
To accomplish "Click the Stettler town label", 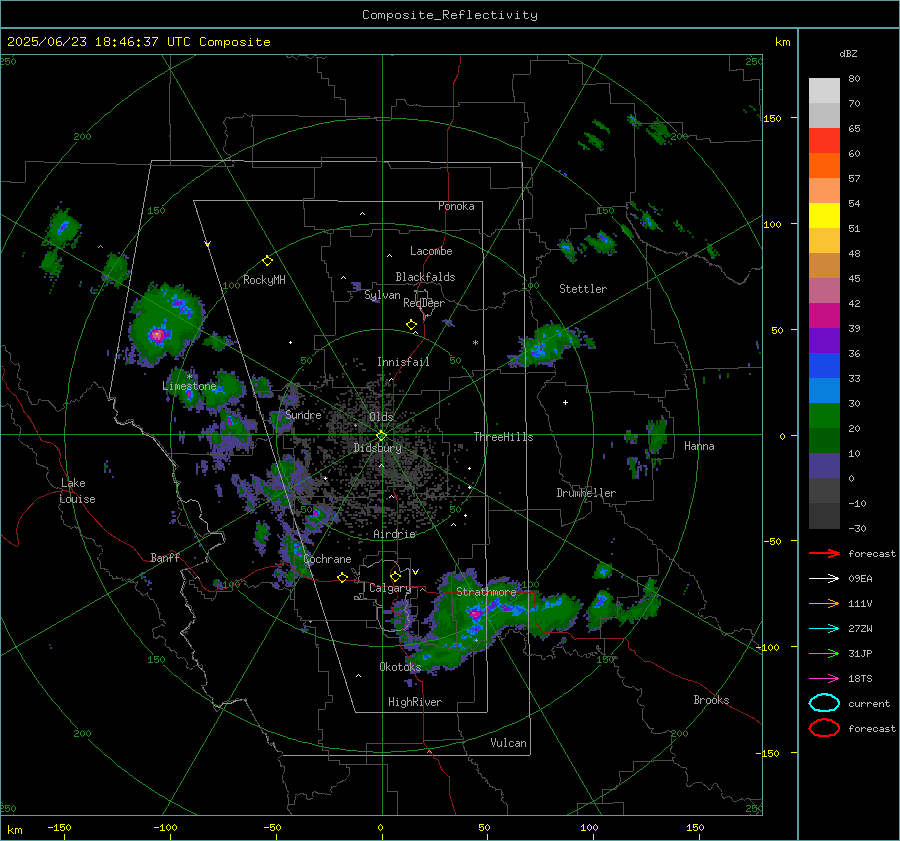I will click(583, 289).
